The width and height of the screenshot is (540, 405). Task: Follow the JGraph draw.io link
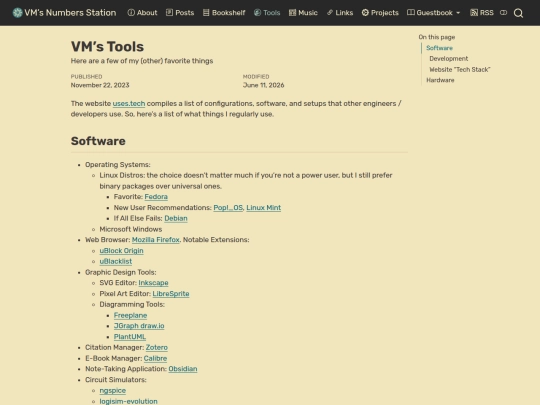coord(139,326)
